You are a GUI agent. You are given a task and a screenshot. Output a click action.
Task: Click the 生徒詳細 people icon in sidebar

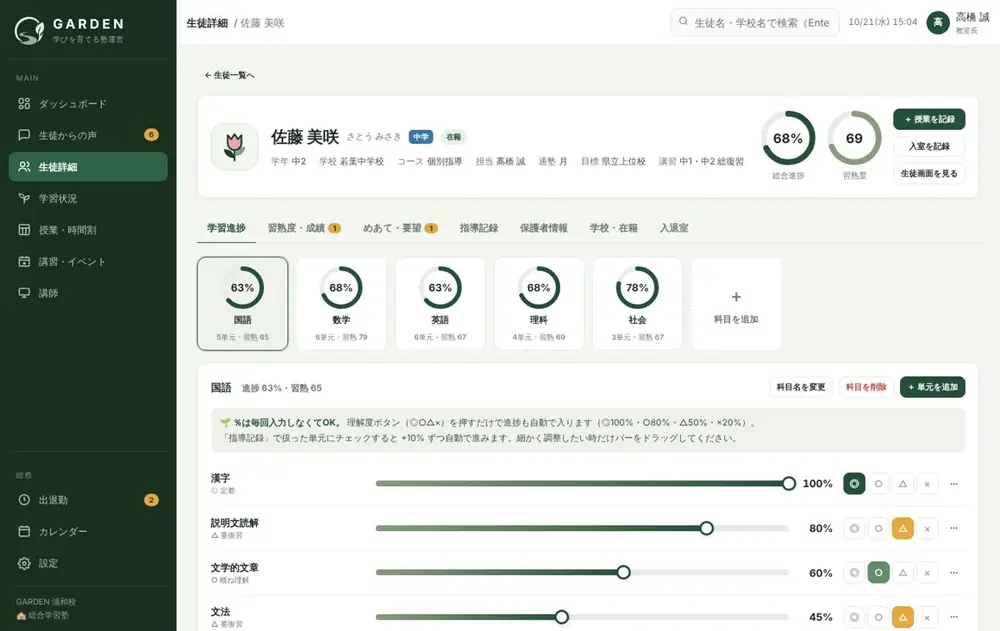coord(24,167)
